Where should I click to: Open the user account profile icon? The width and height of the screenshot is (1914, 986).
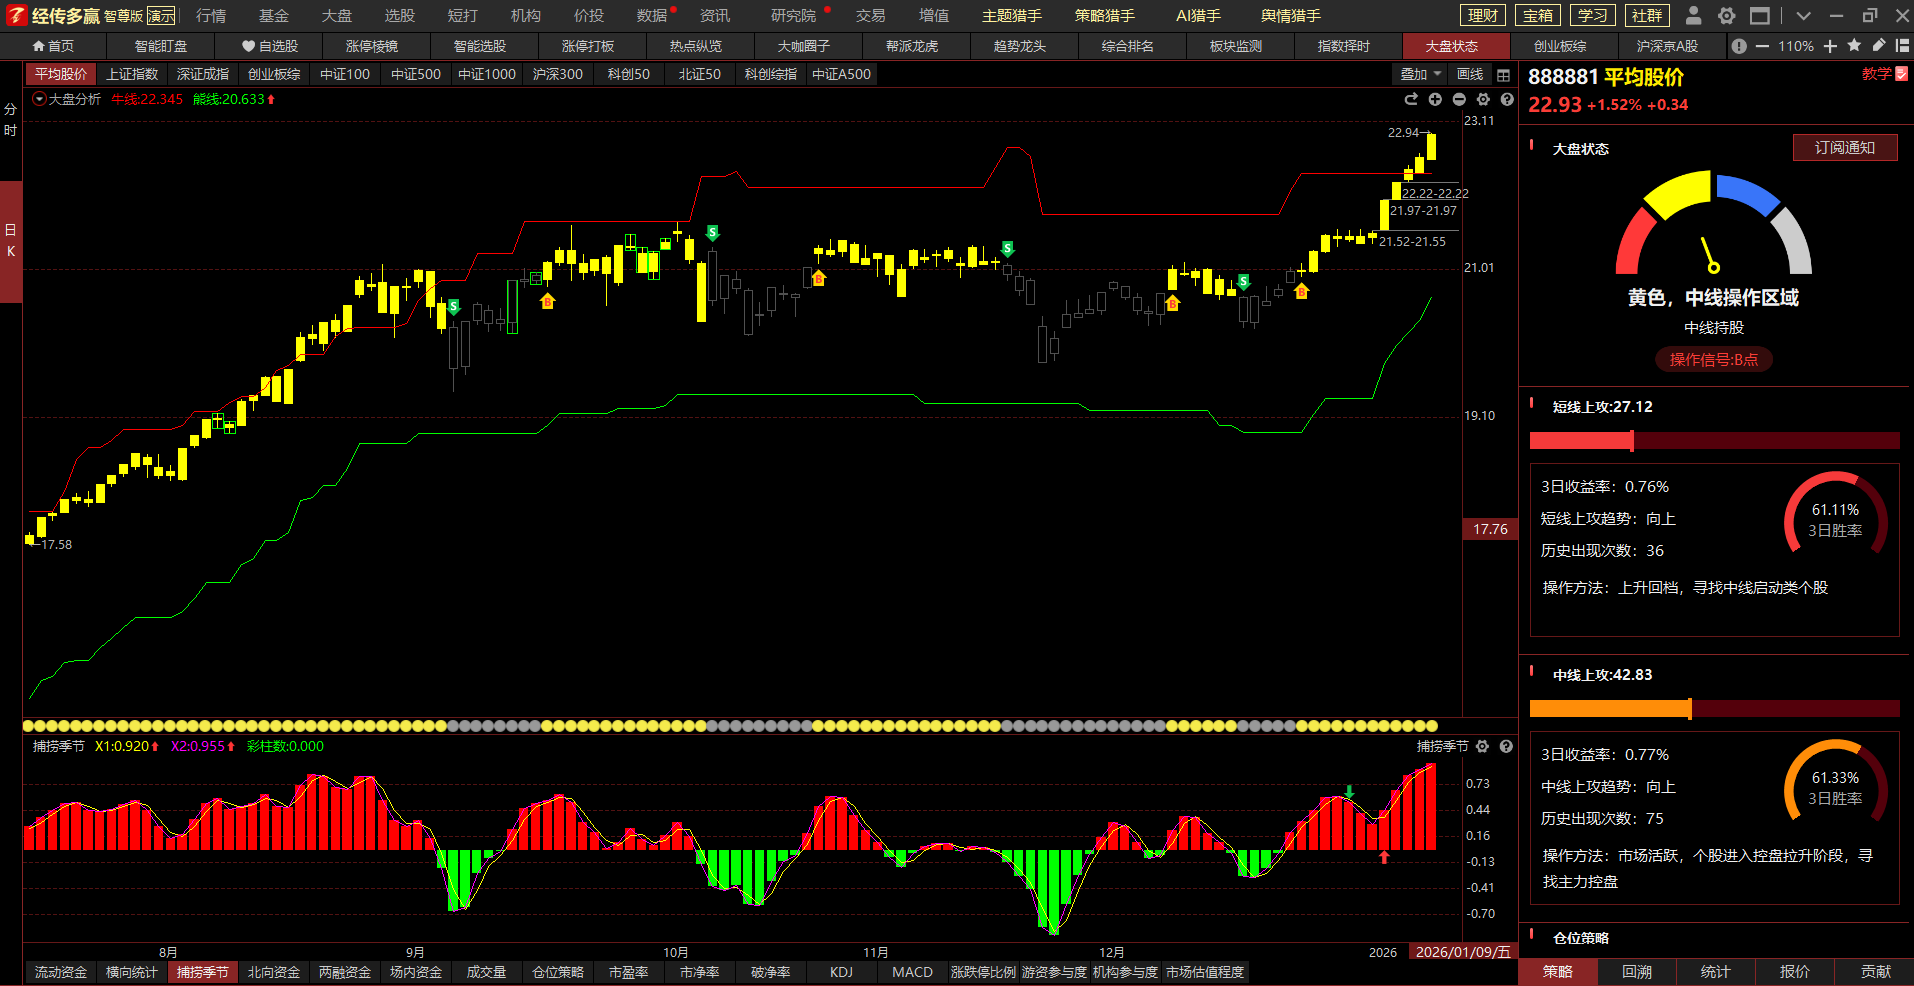click(x=1693, y=16)
